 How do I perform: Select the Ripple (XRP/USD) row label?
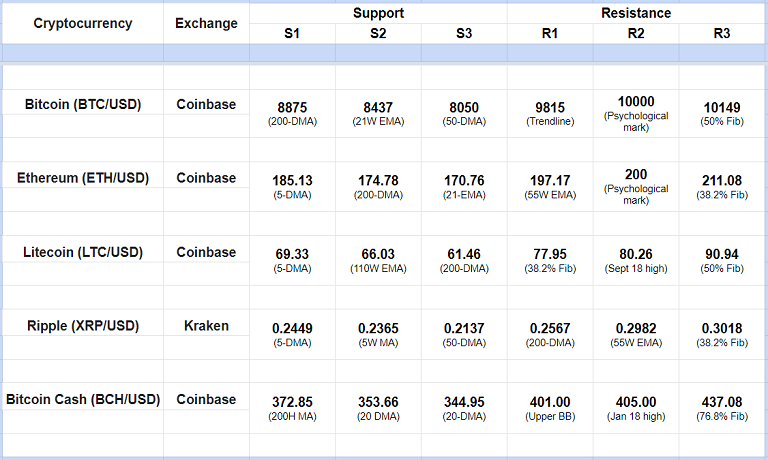point(83,326)
